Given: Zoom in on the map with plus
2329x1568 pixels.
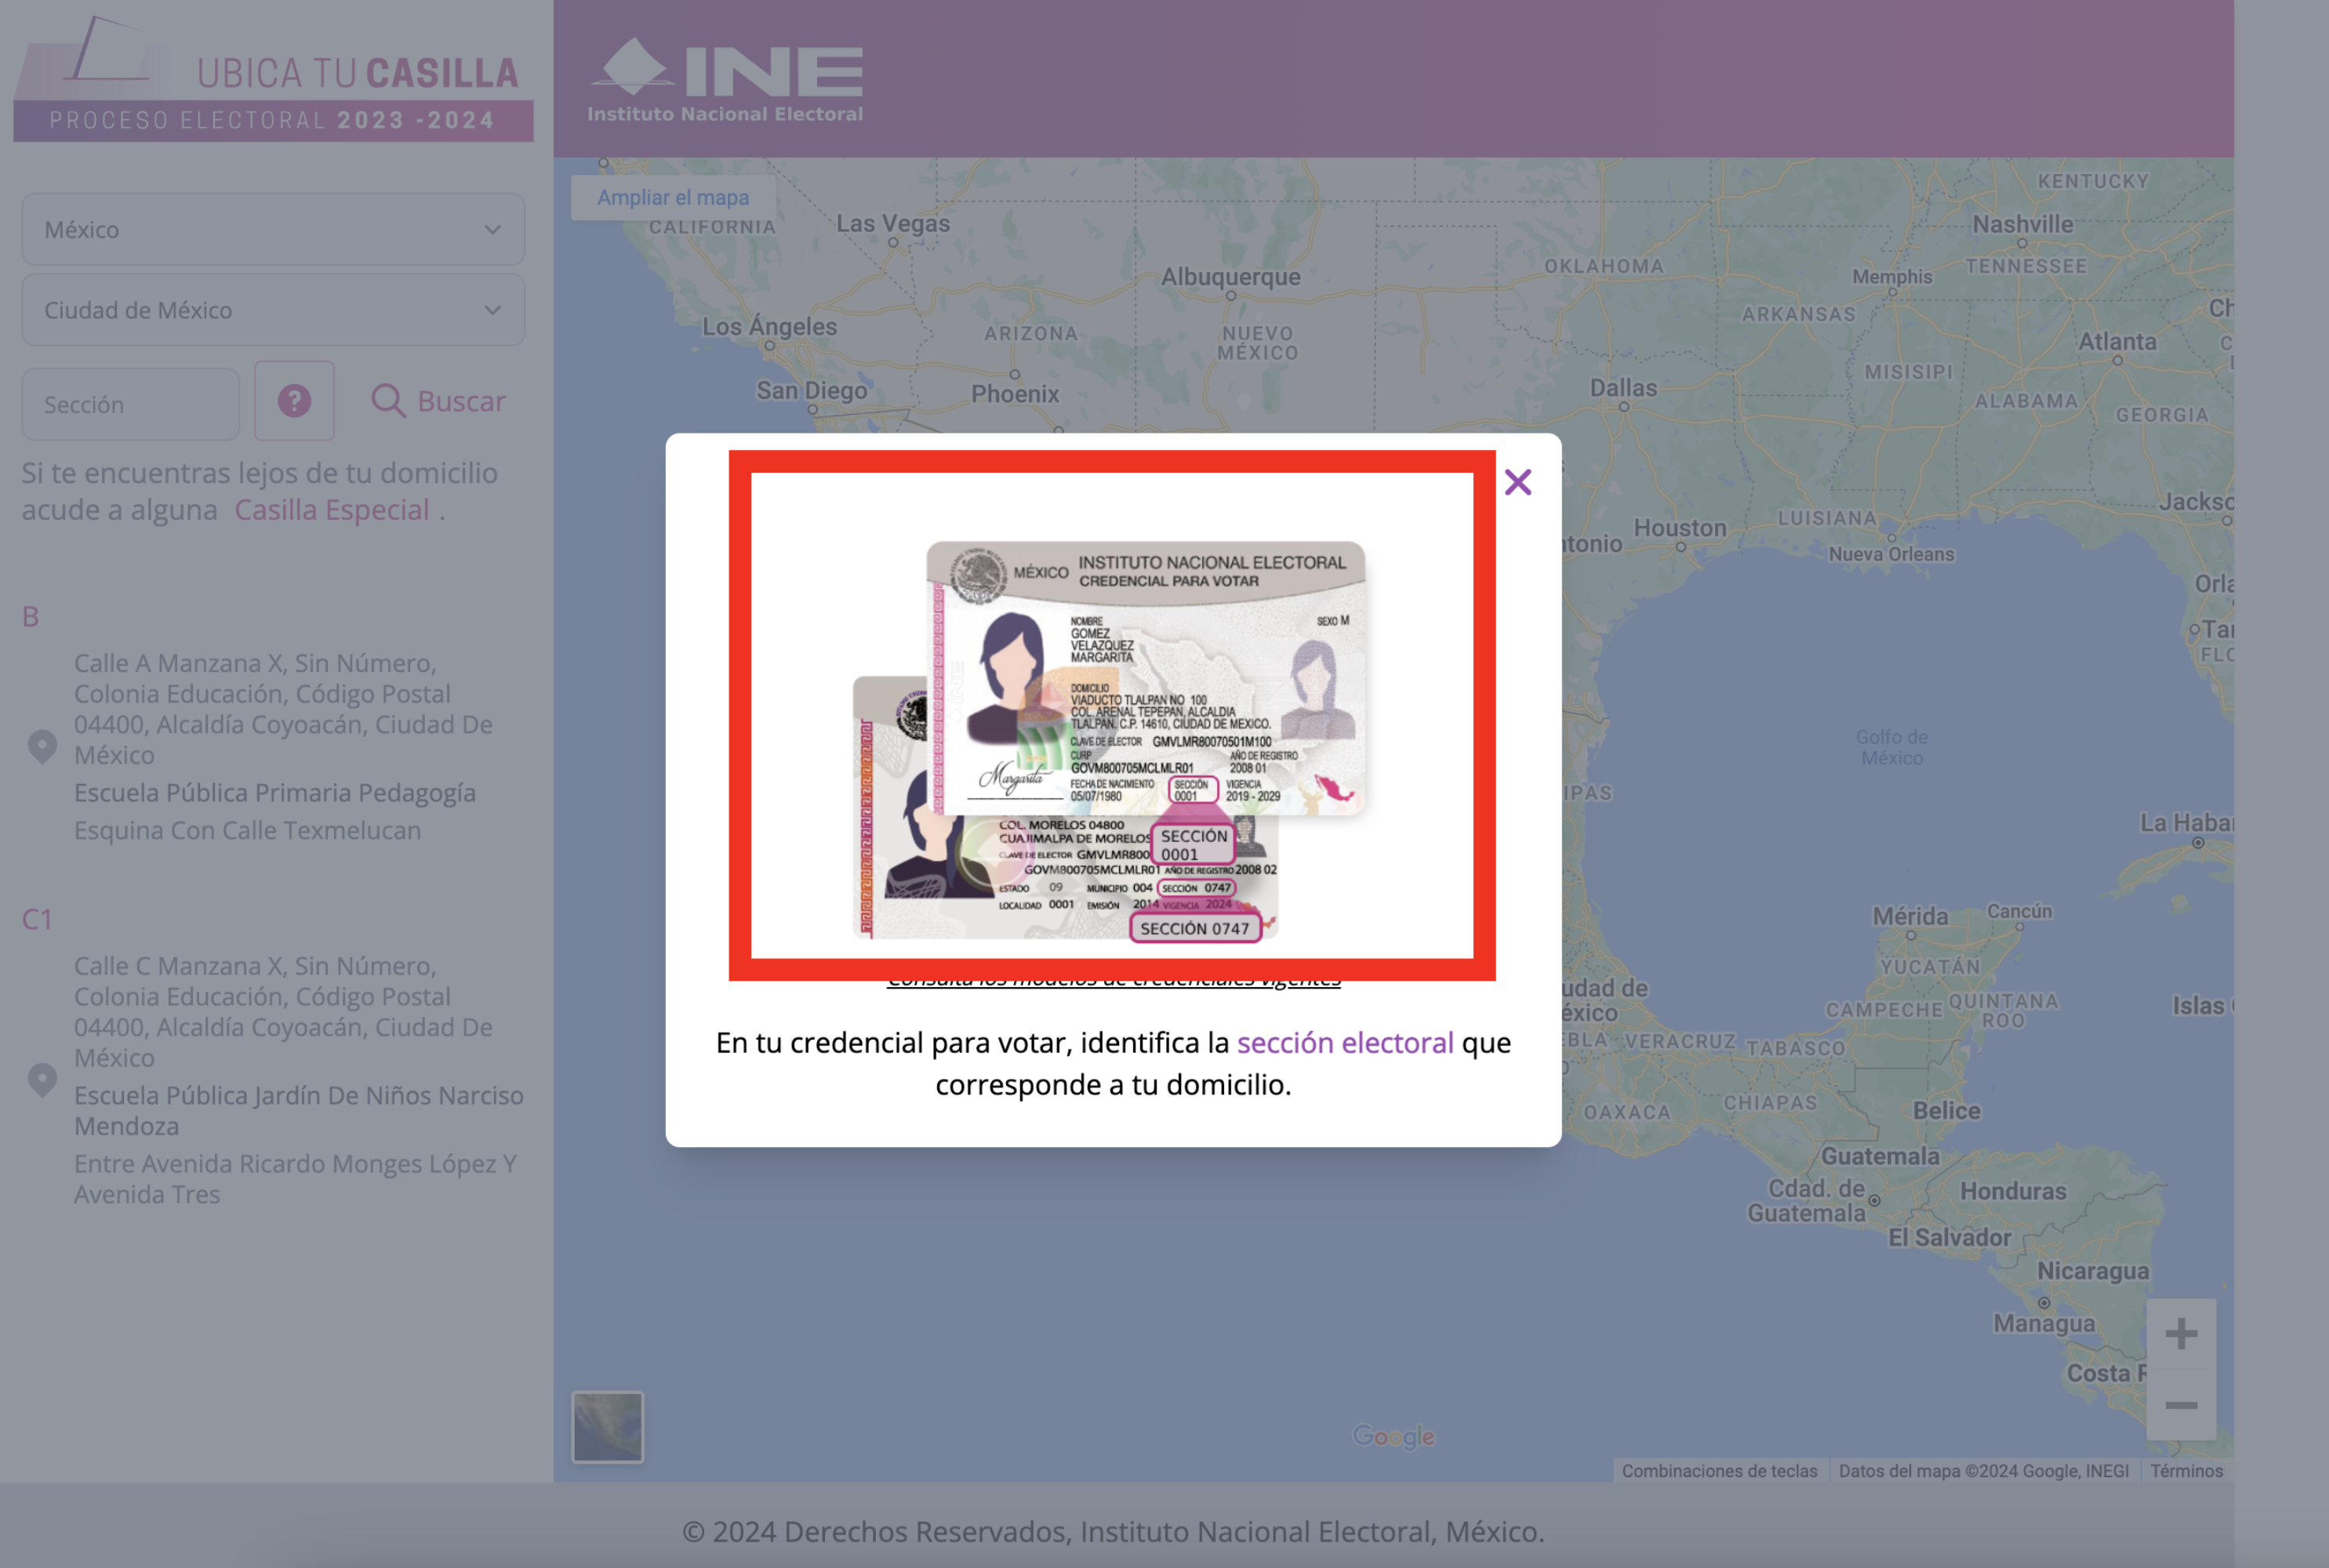Looking at the screenshot, I should point(2181,1334).
